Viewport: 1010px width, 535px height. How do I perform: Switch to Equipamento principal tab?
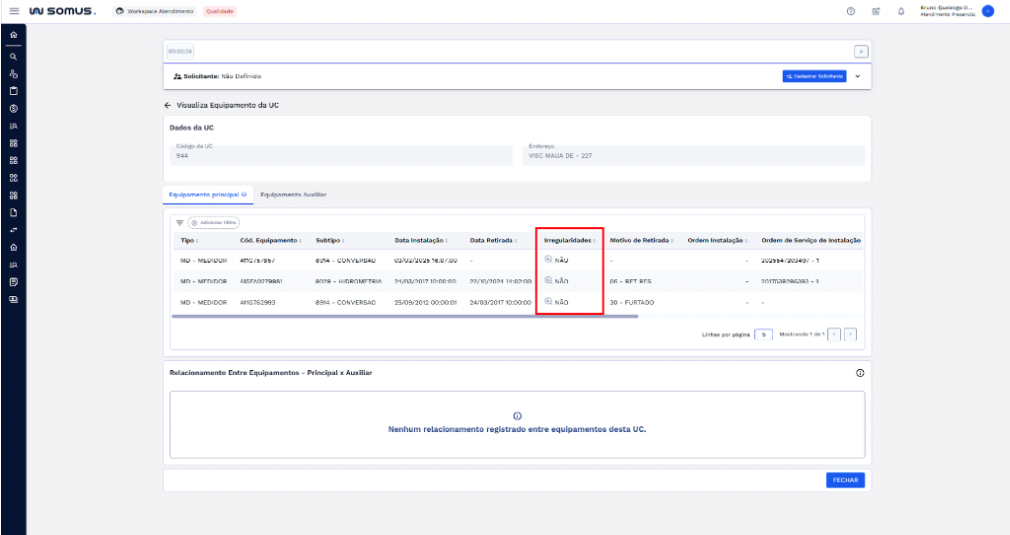click(x=207, y=194)
